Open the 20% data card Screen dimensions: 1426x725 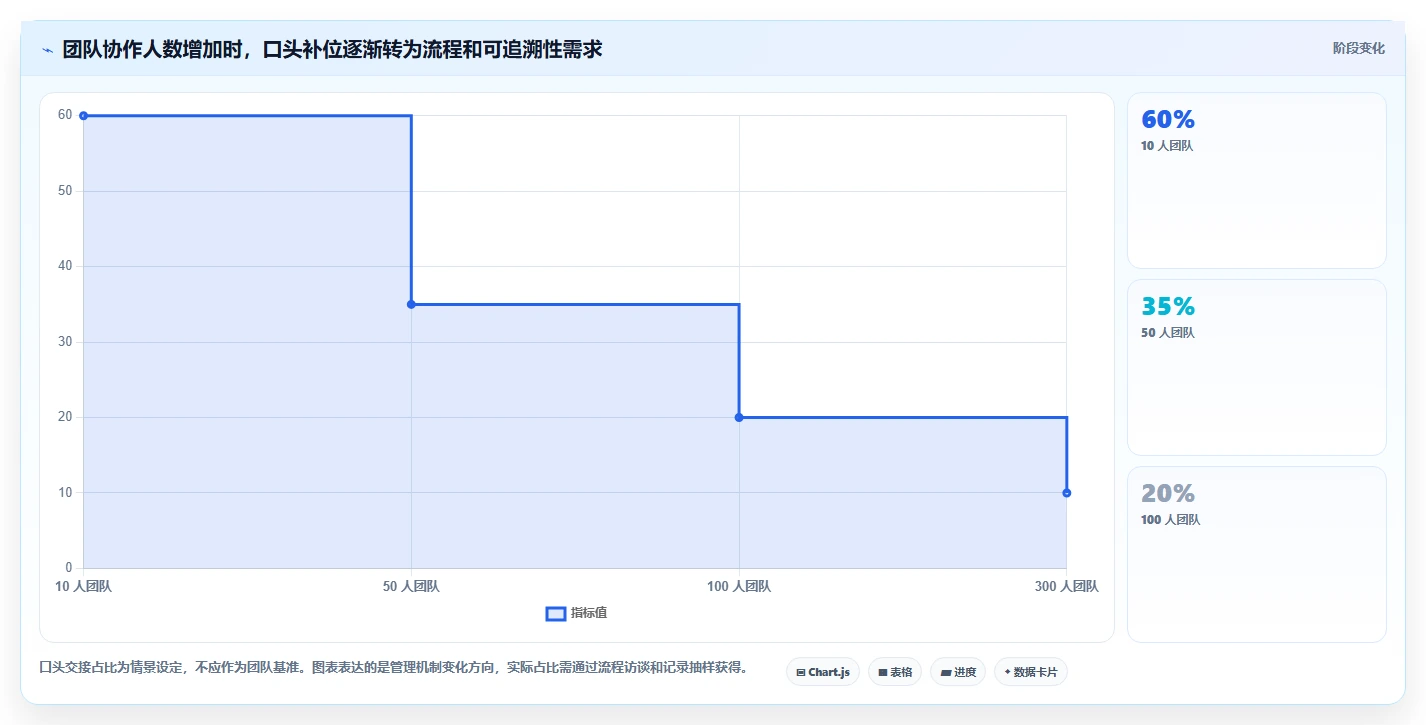pyautogui.click(x=1256, y=554)
